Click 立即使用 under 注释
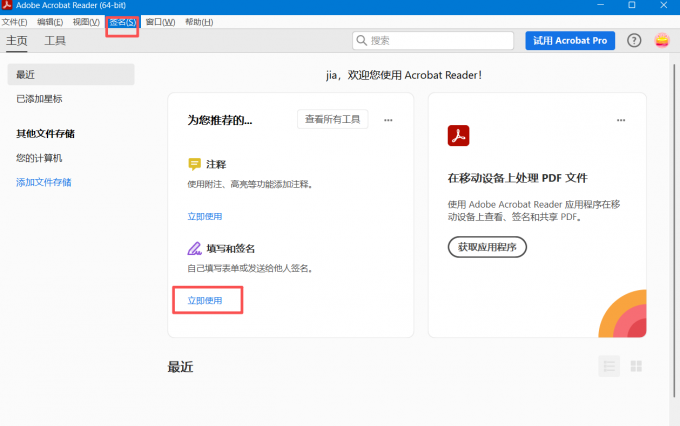This screenshot has width=680, height=426. click(x=205, y=216)
